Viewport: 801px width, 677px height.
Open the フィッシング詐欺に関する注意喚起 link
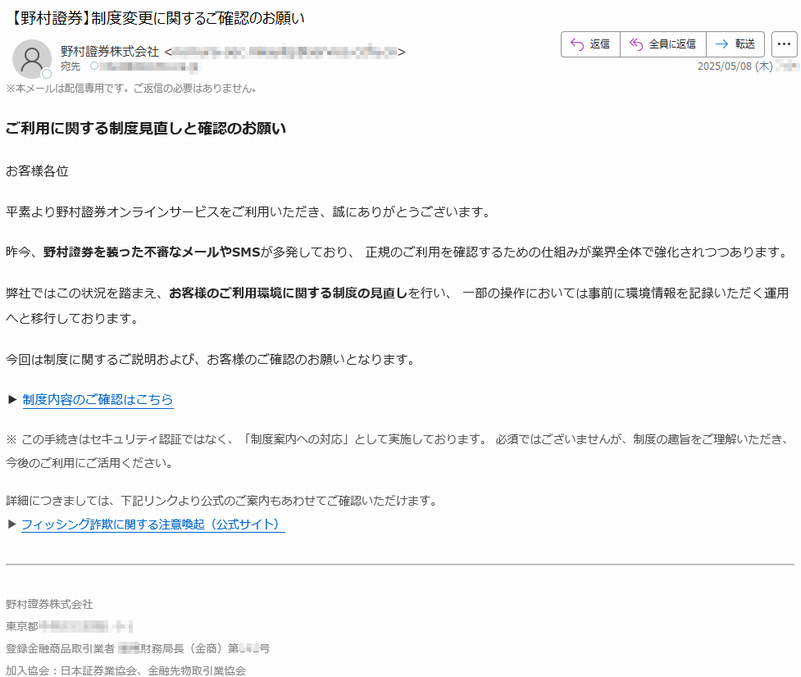click(x=153, y=524)
